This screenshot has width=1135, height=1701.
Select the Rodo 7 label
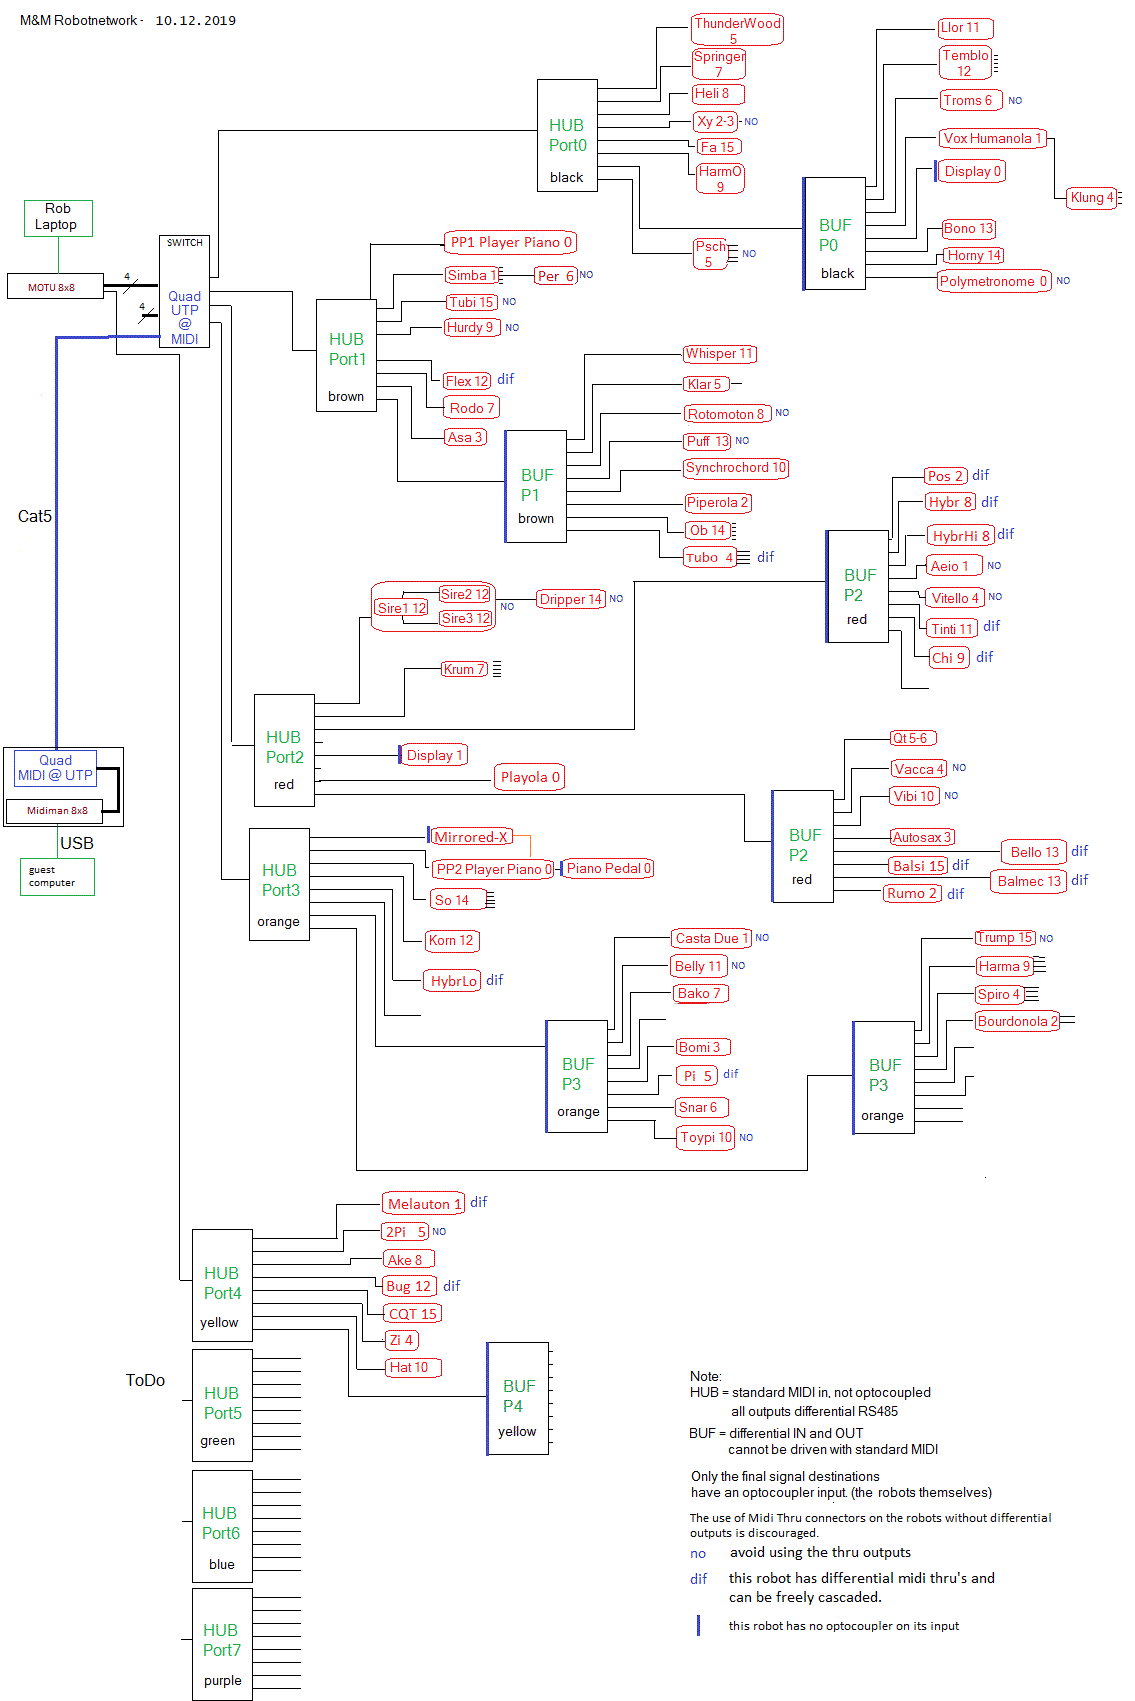pyautogui.click(x=471, y=408)
